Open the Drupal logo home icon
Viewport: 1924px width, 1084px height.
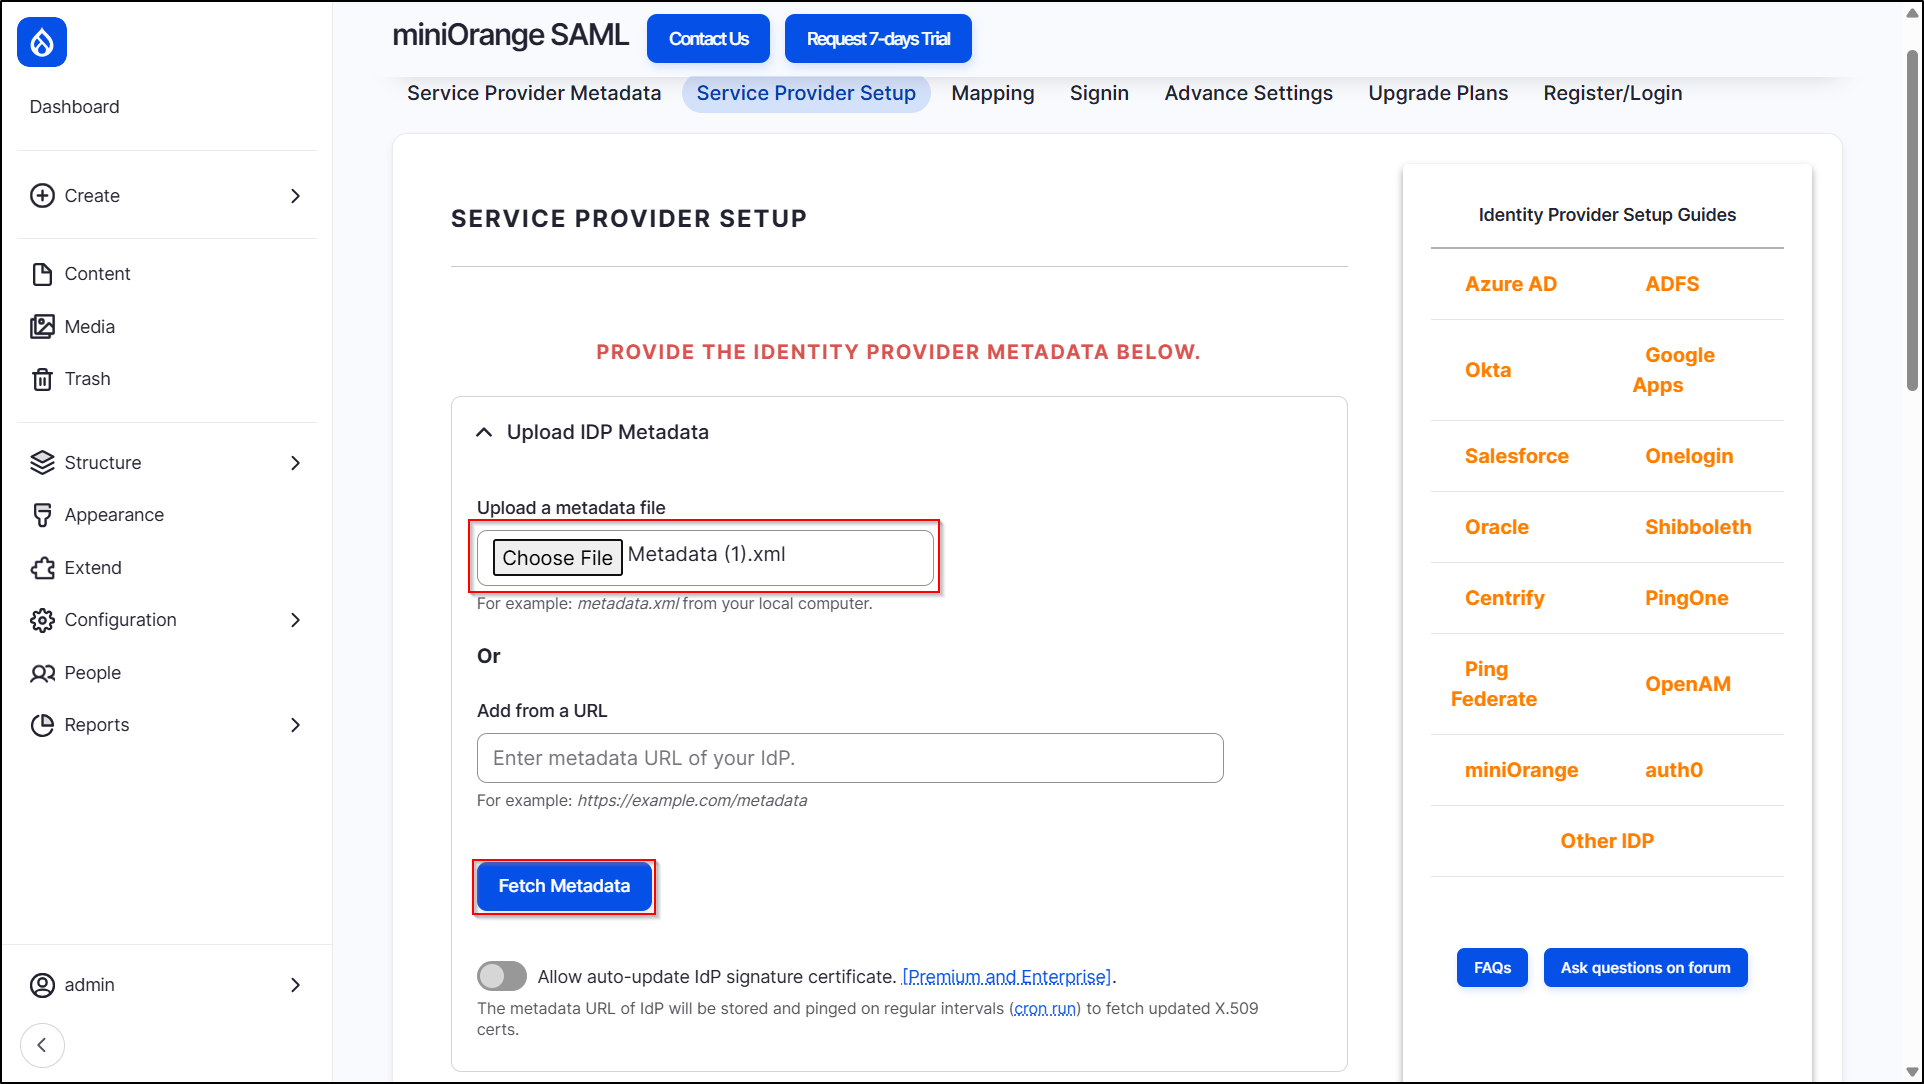click(41, 42)
